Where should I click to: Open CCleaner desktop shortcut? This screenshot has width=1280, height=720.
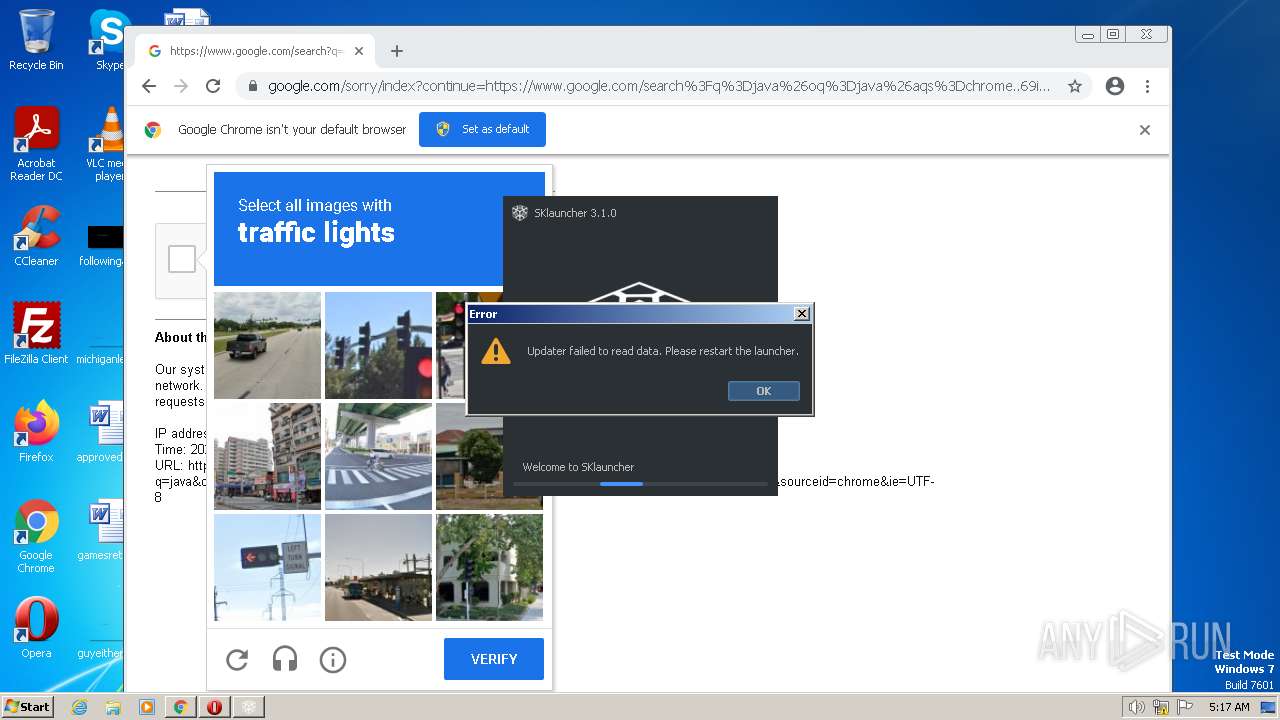[x=36, y=236]
